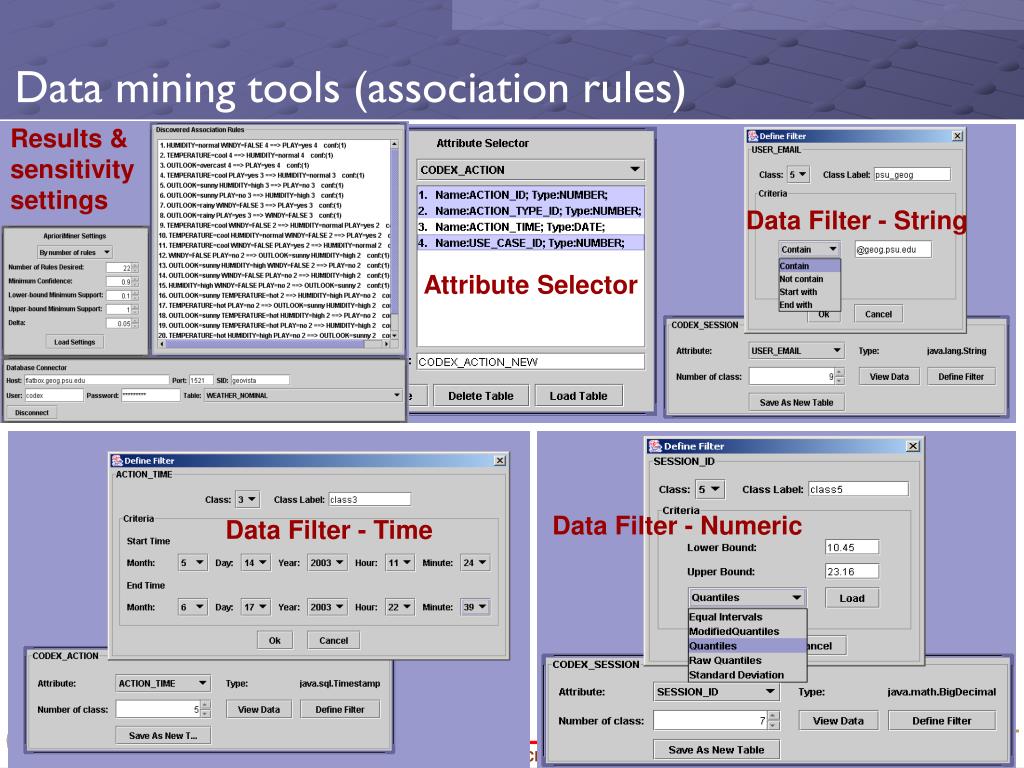Select 'Start with' in the criteria list
The height and width of the screenshot is (768, 1024).
809,292
